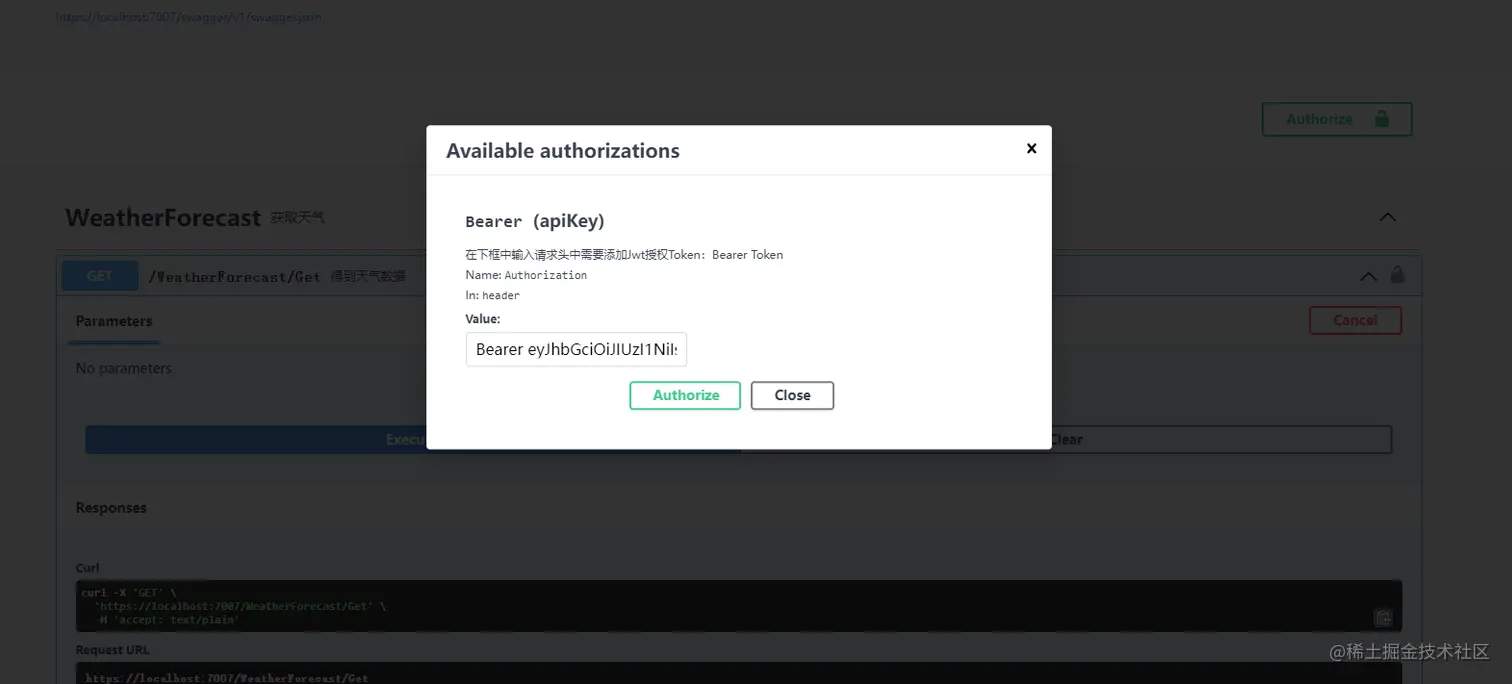Click the Request URL value text
The width and height of the screenshot is (1512, 684).
227,678
